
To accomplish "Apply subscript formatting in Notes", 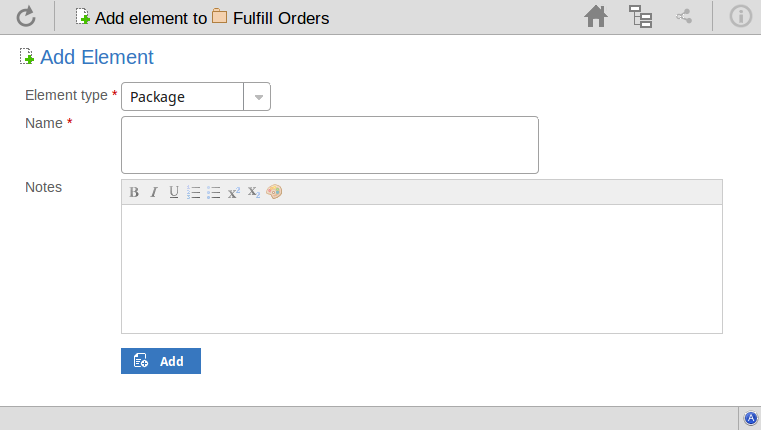I will [x=254, y=192].
